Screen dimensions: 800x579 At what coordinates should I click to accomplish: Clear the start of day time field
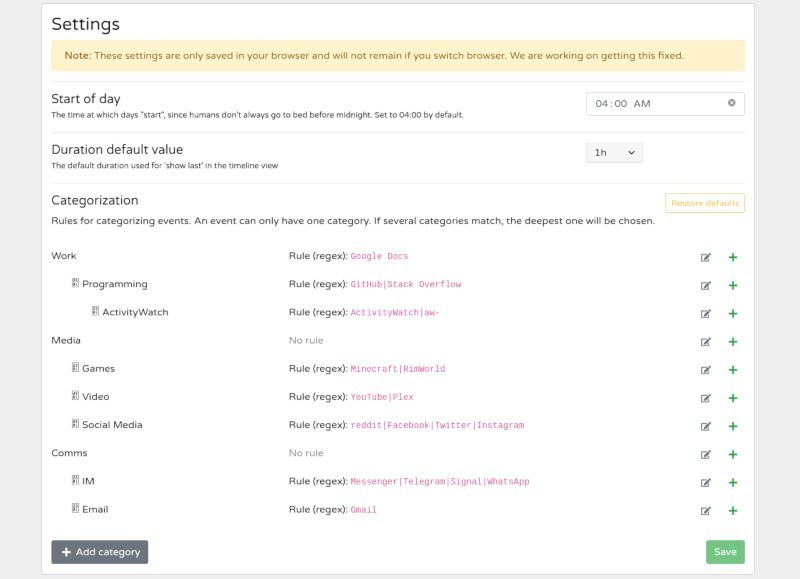pos(731,103)
